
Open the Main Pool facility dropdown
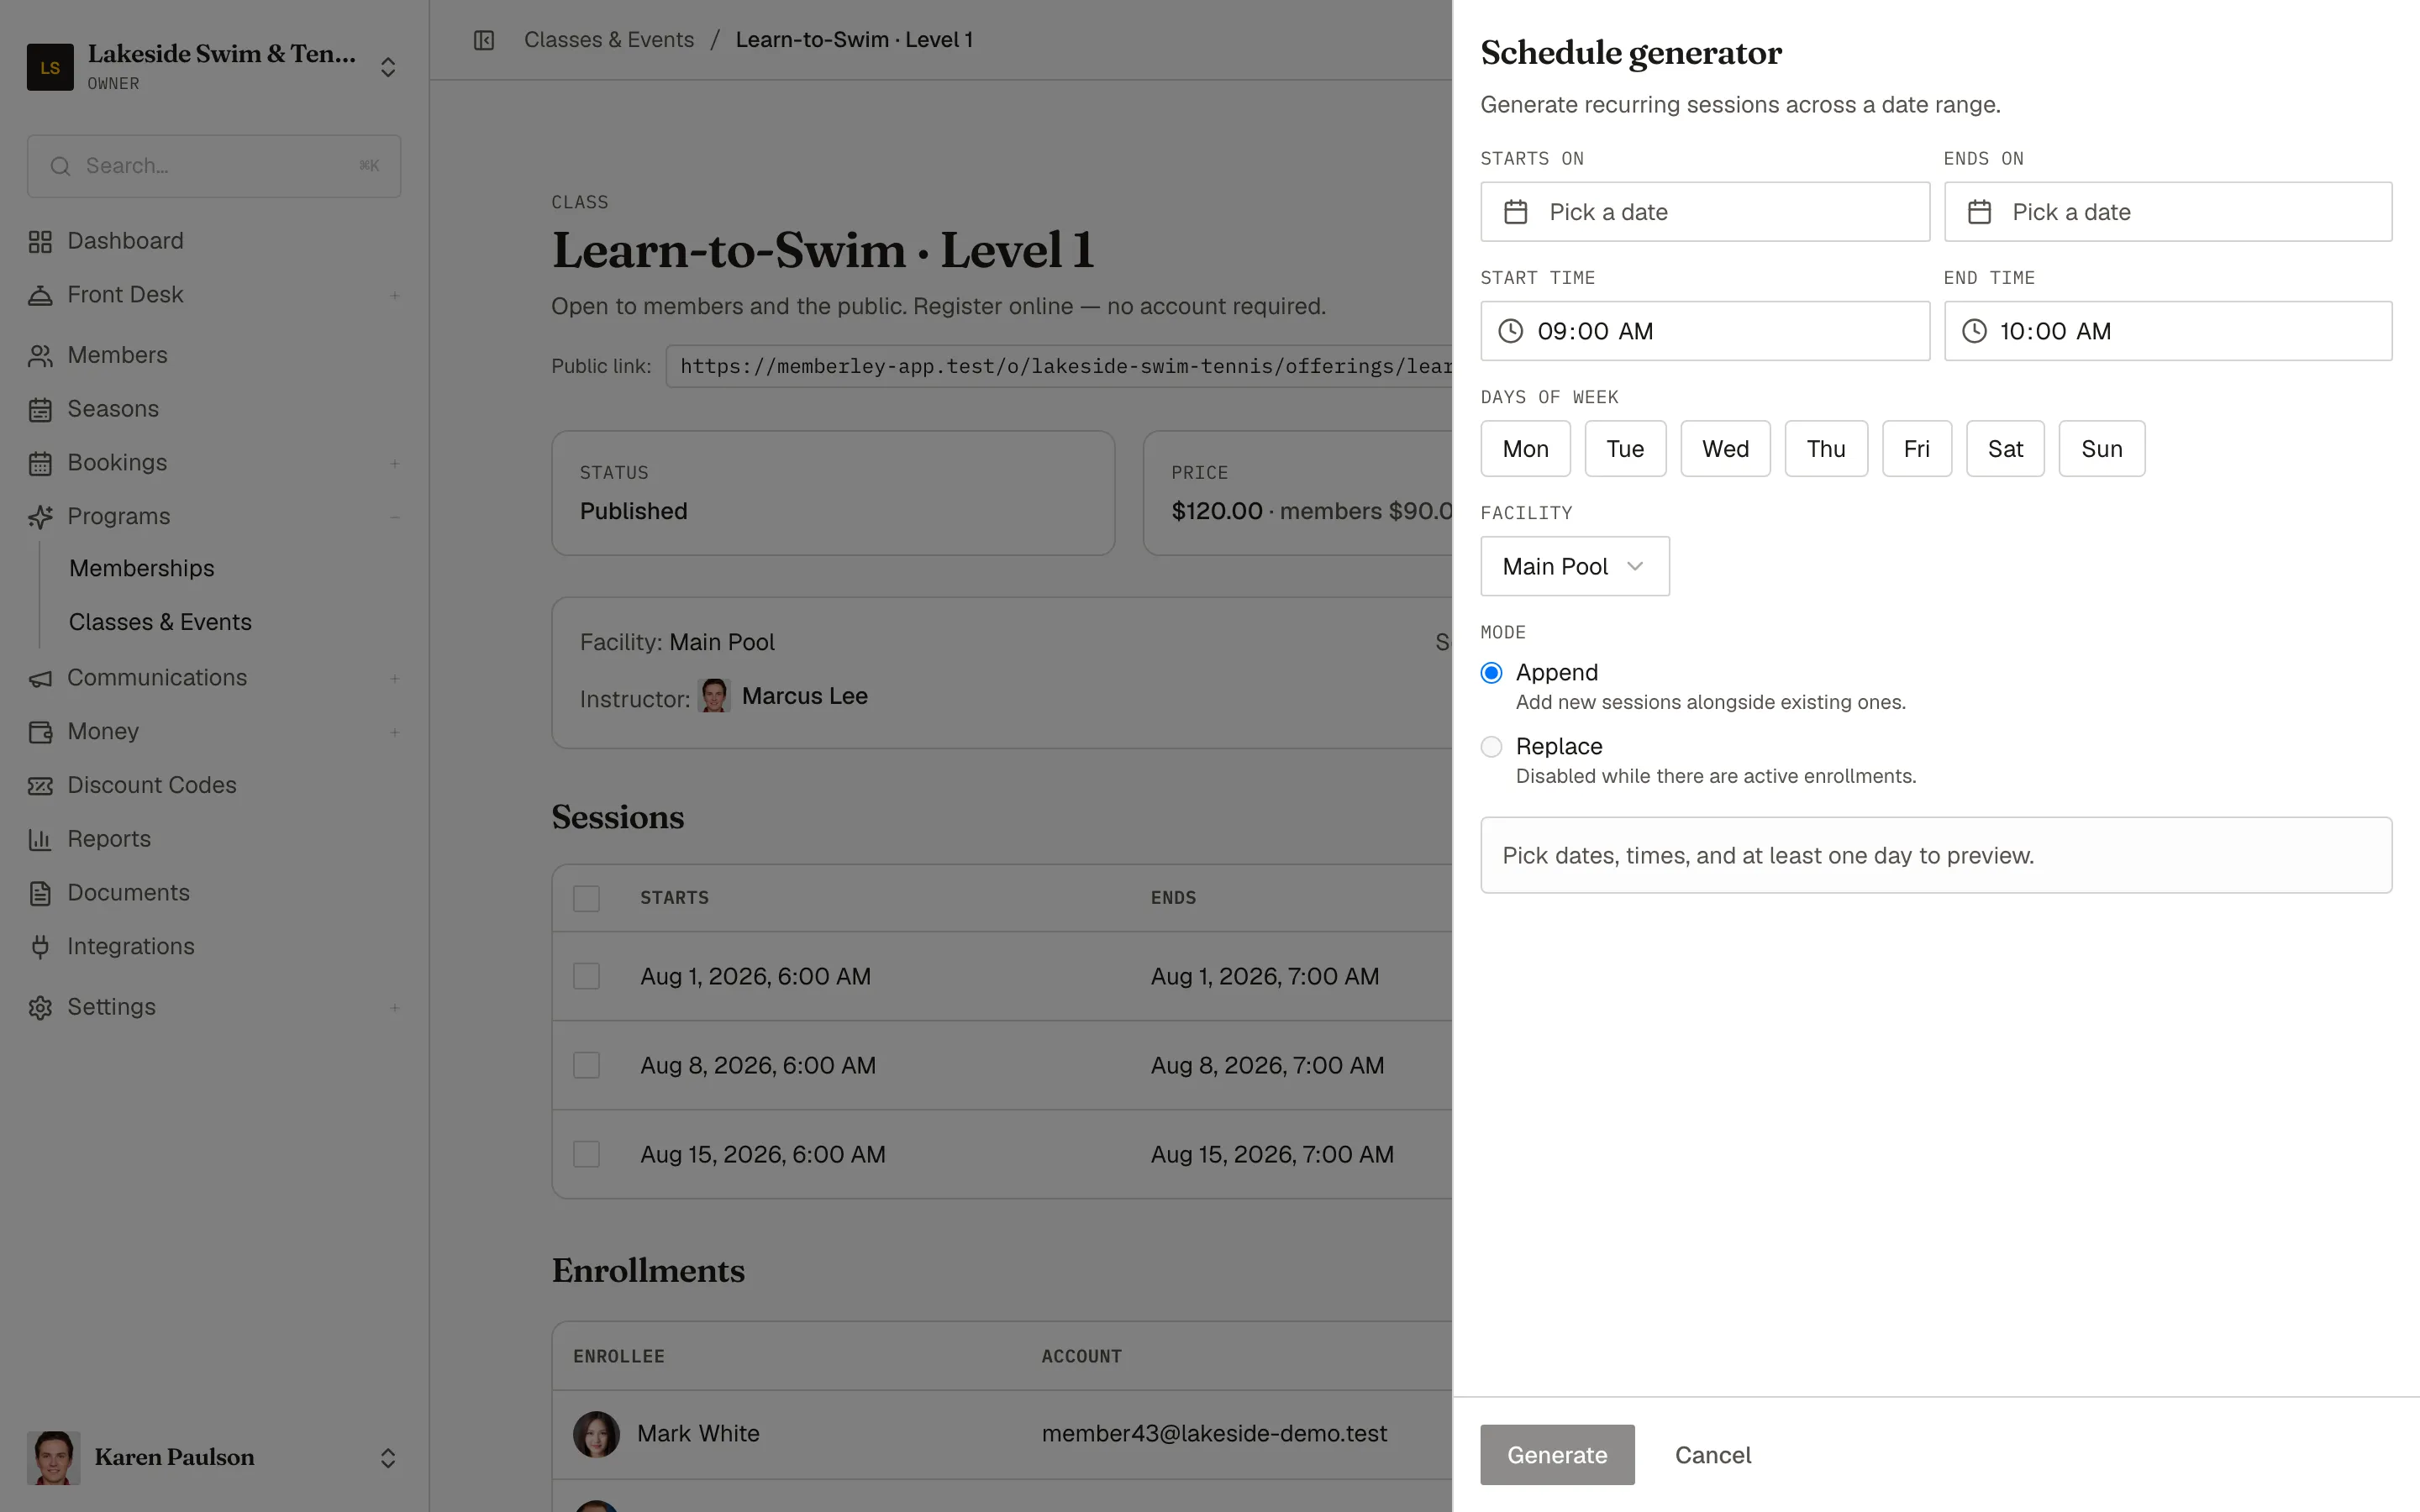1575,566
